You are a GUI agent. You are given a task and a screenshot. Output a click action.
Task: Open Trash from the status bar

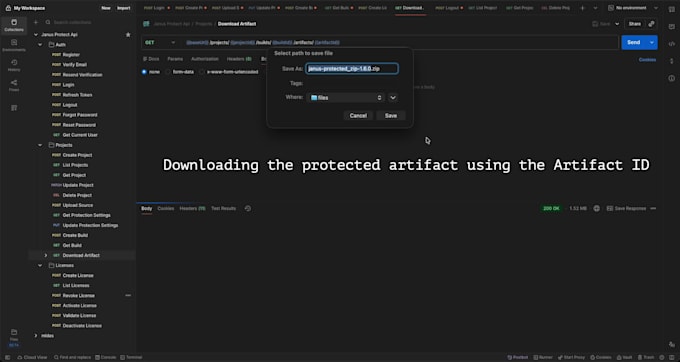pos(646,357)
